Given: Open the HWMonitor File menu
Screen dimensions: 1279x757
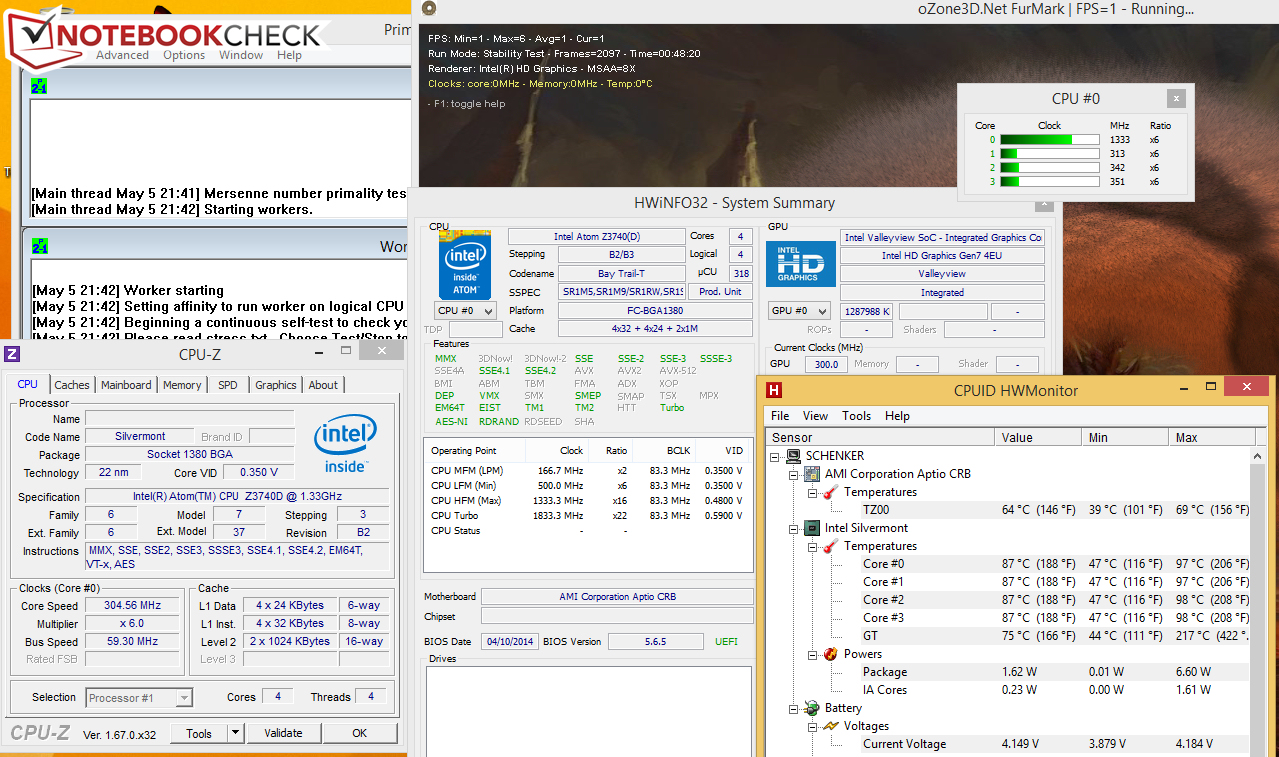Looking at the screenshot, I should pos(780,416).
